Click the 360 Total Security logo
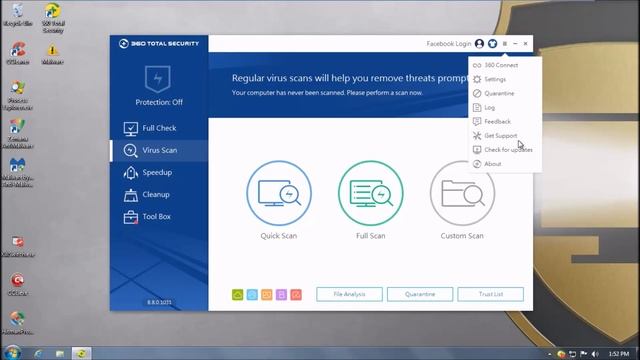This screenshot has height=360, width=640. [159, 44]
